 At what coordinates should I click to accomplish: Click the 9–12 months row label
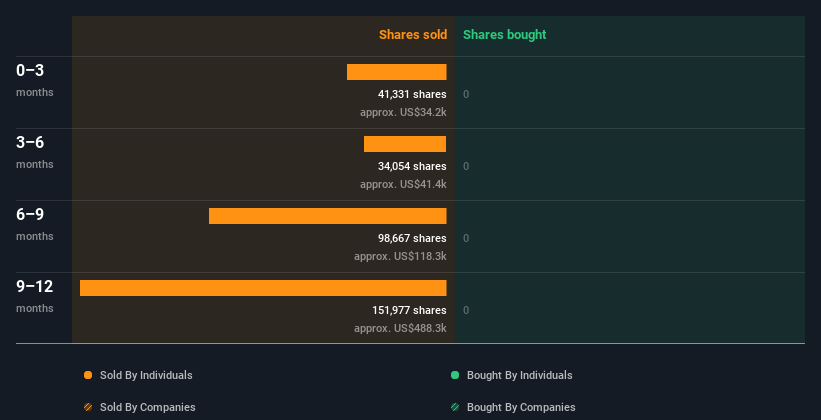coord(35,296)
